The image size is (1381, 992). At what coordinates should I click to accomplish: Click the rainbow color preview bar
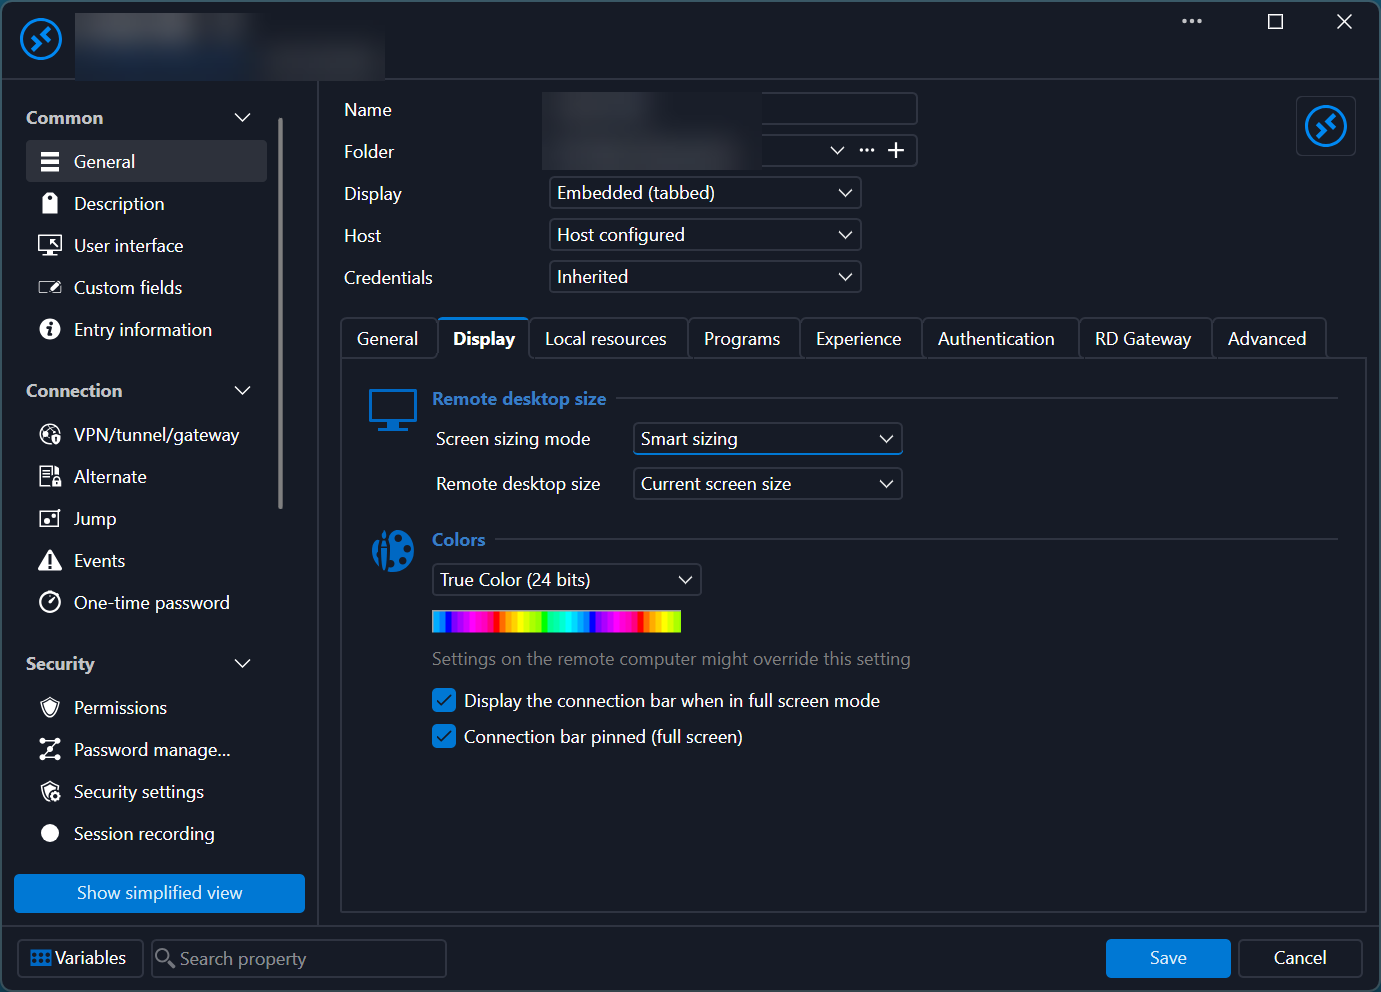(556, 622)
